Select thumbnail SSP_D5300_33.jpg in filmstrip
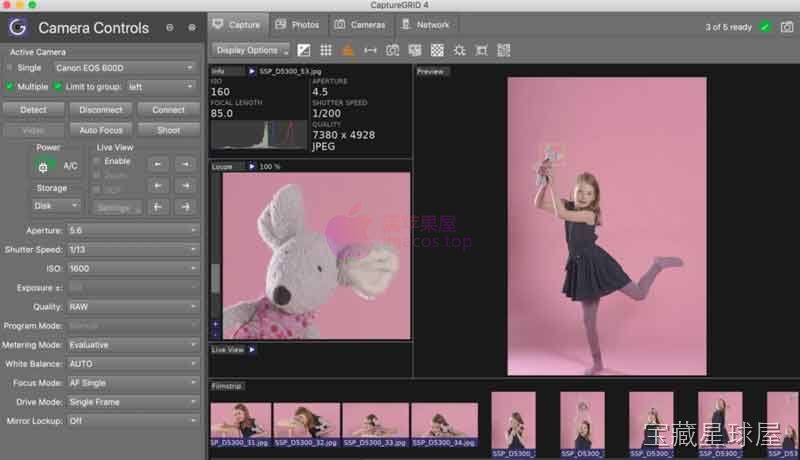The height and width of the screenshot is (460, 800). (x=375, y=424)
